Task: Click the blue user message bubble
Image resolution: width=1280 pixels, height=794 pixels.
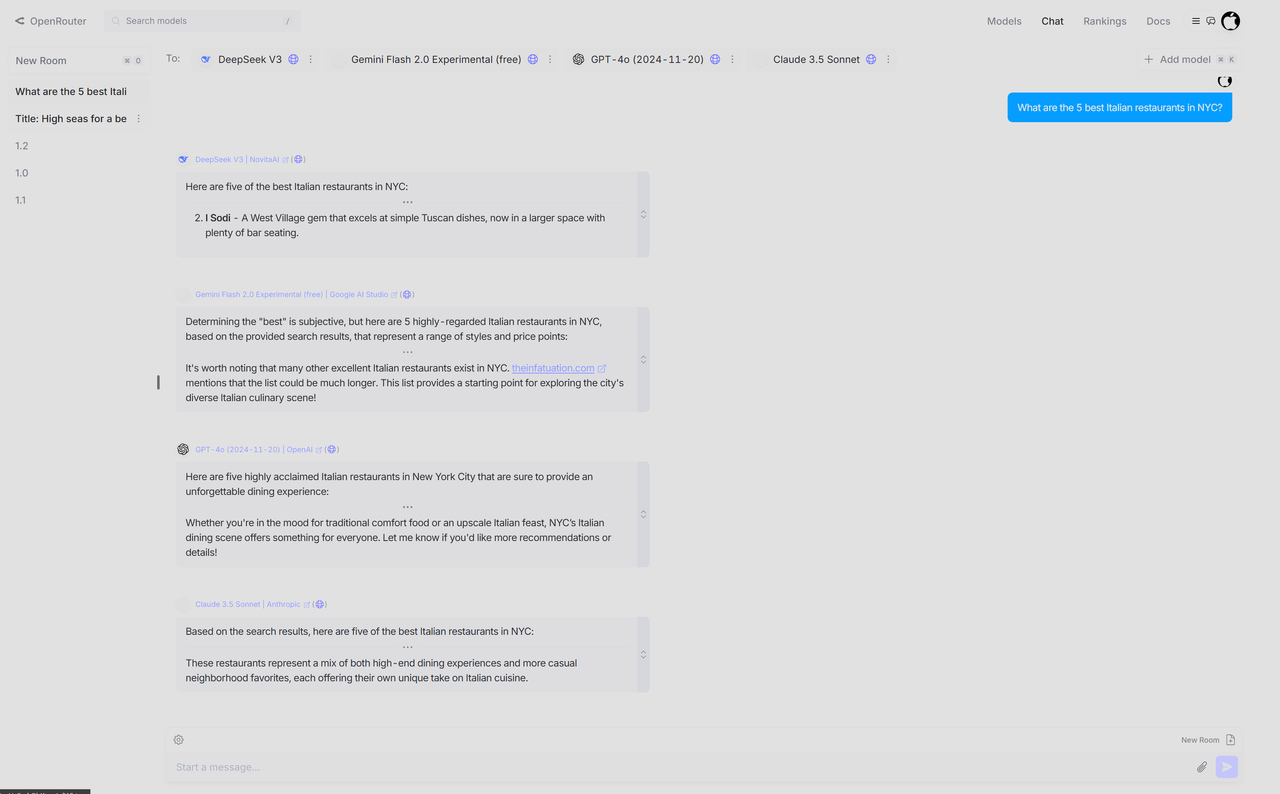Action: (1120, 108)
